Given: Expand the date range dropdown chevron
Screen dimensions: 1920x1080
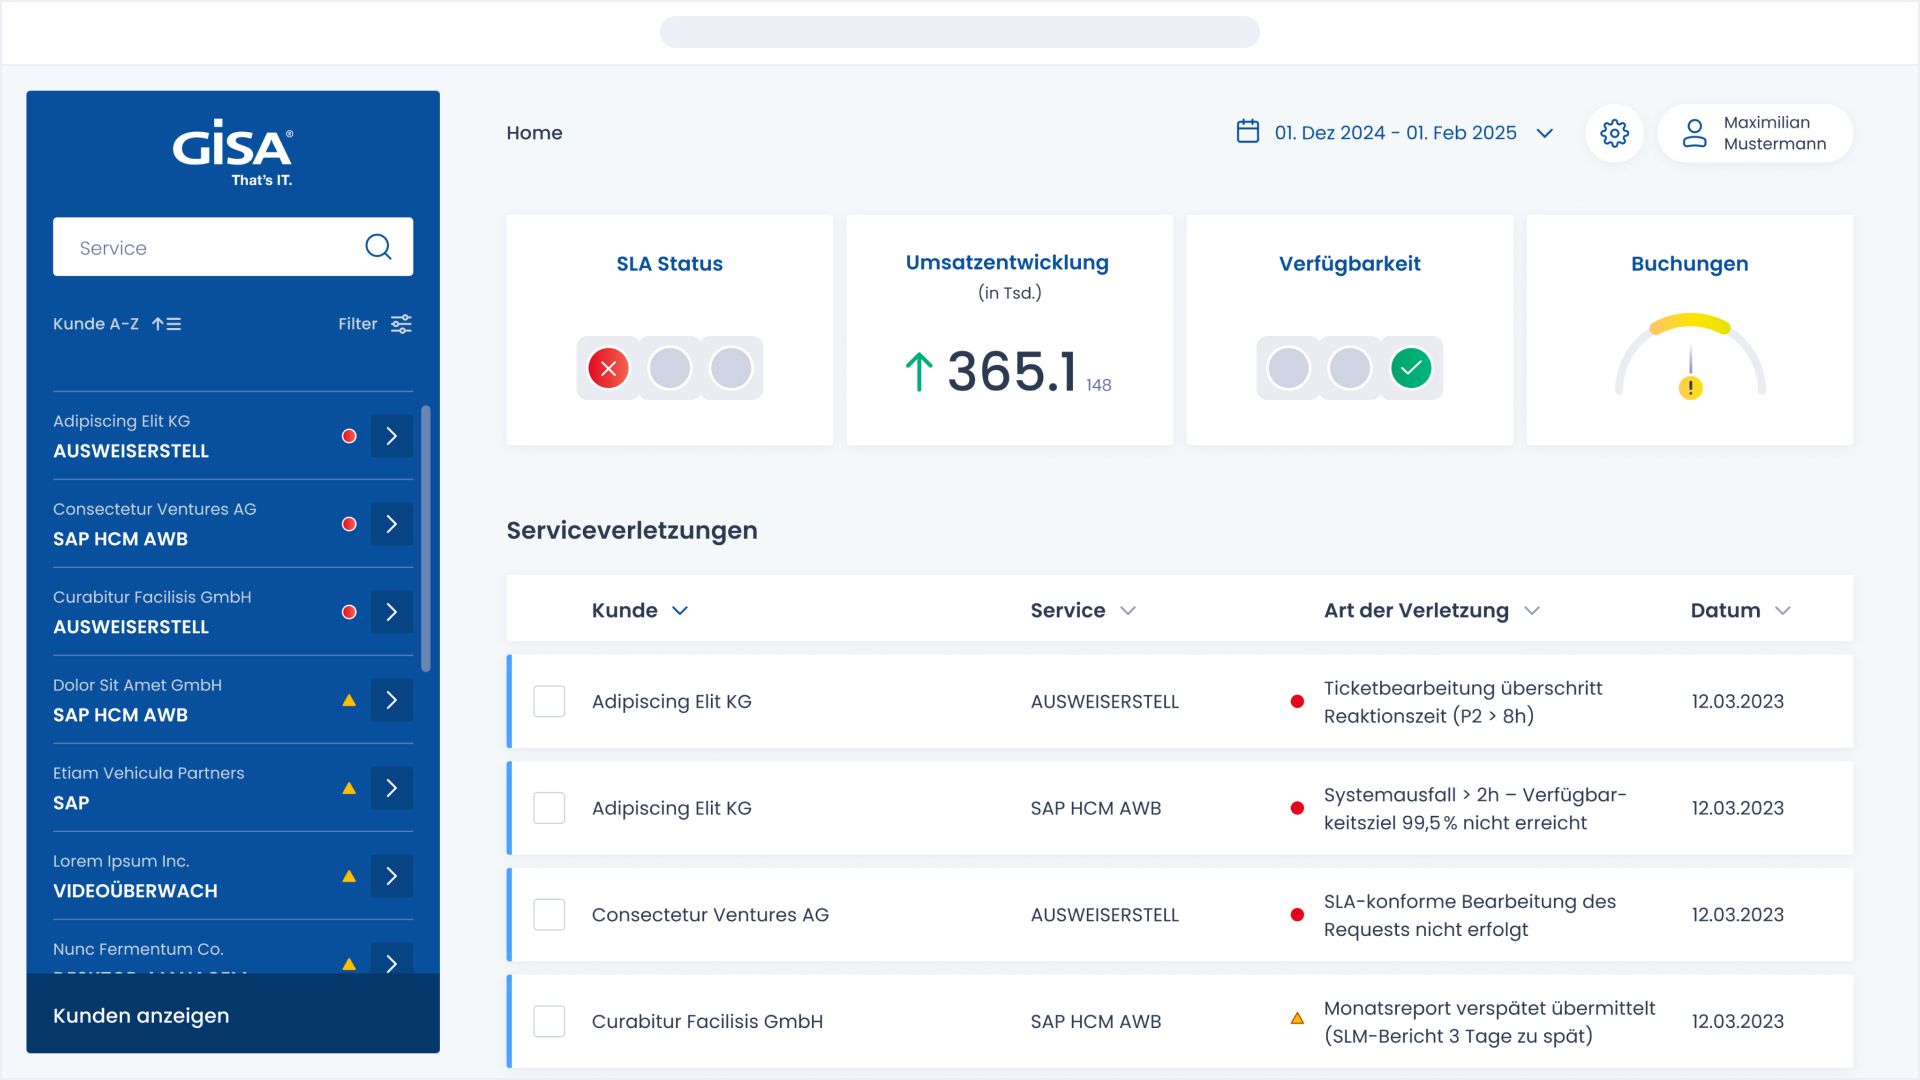Looking at the screenshot, I should 1544,133.
